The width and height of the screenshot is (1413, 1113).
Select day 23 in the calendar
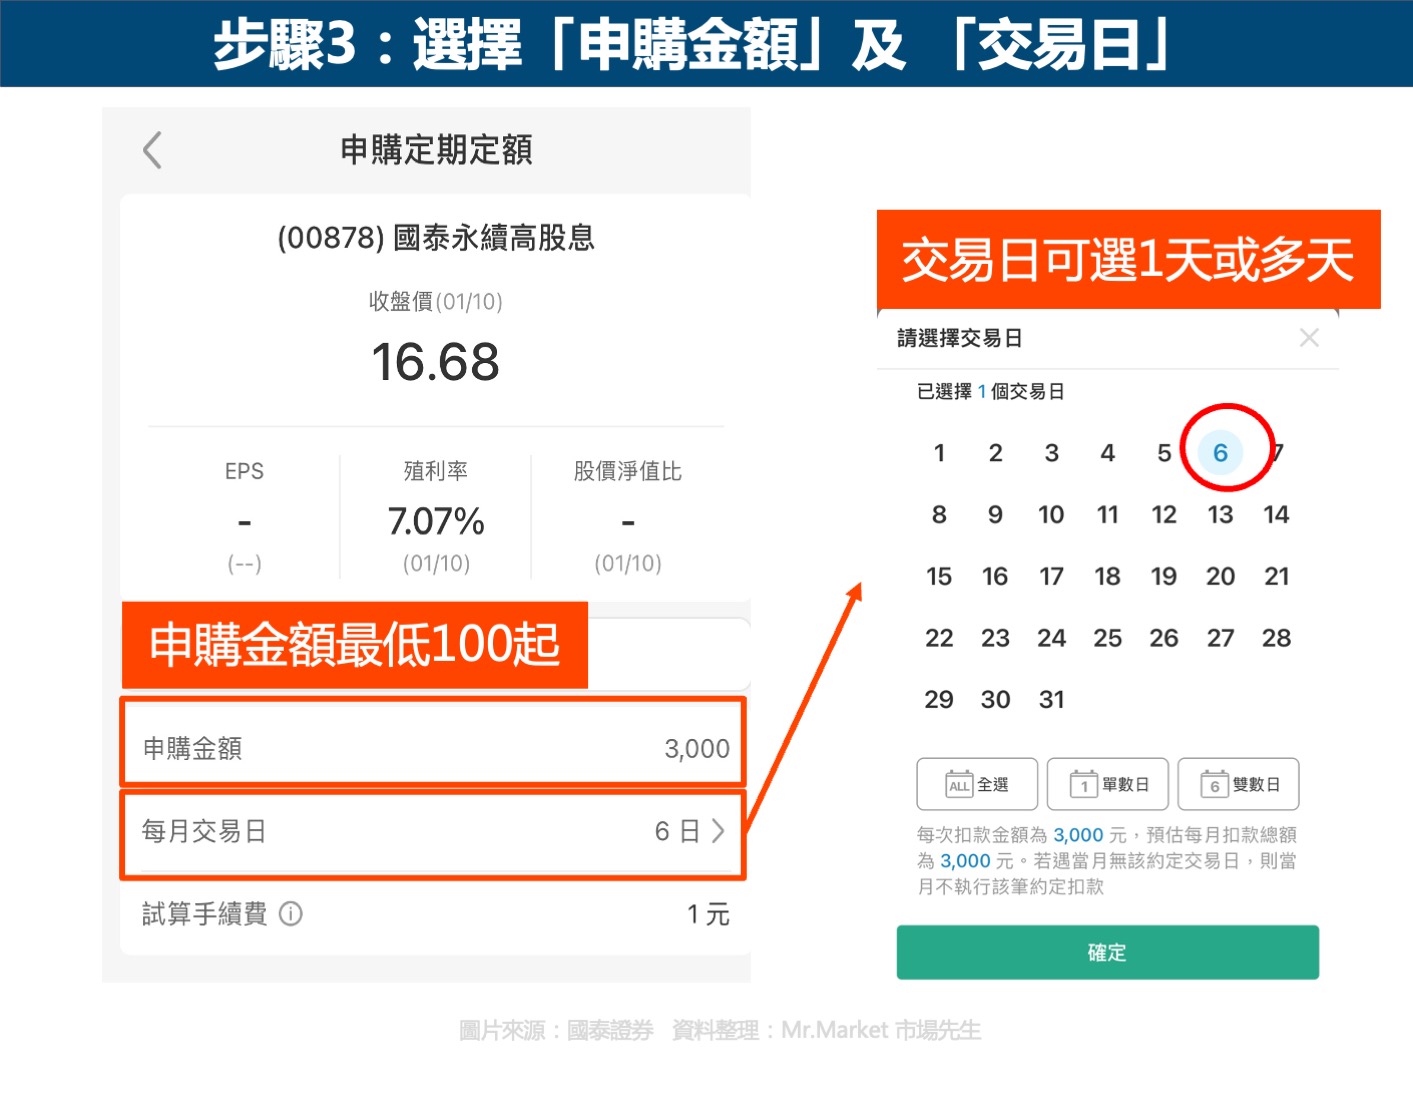pyautogui.click(x=995, y=638)
